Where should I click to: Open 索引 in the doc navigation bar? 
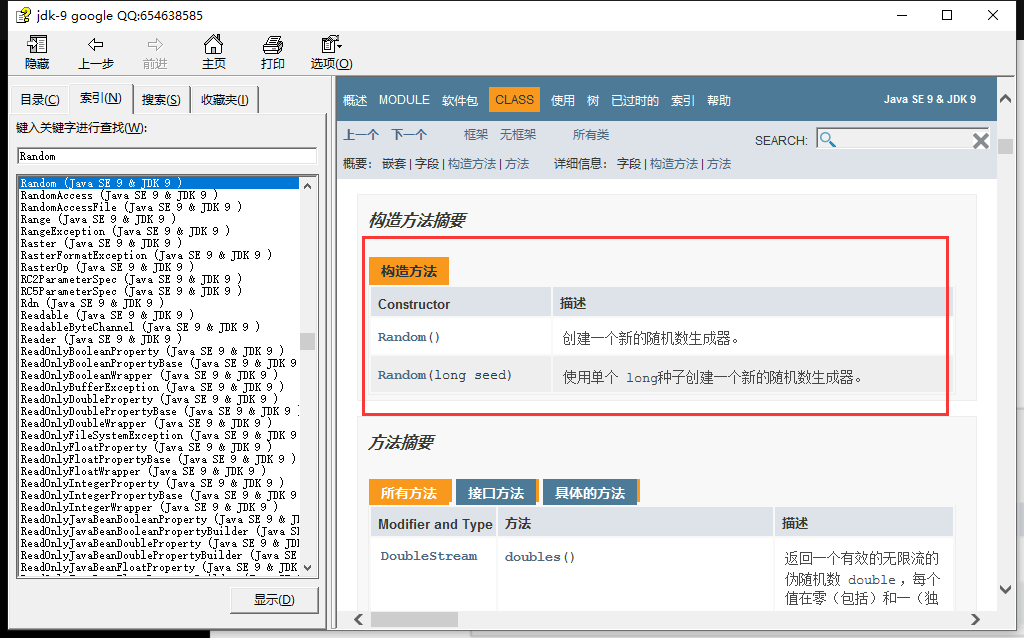click(682, 101)
